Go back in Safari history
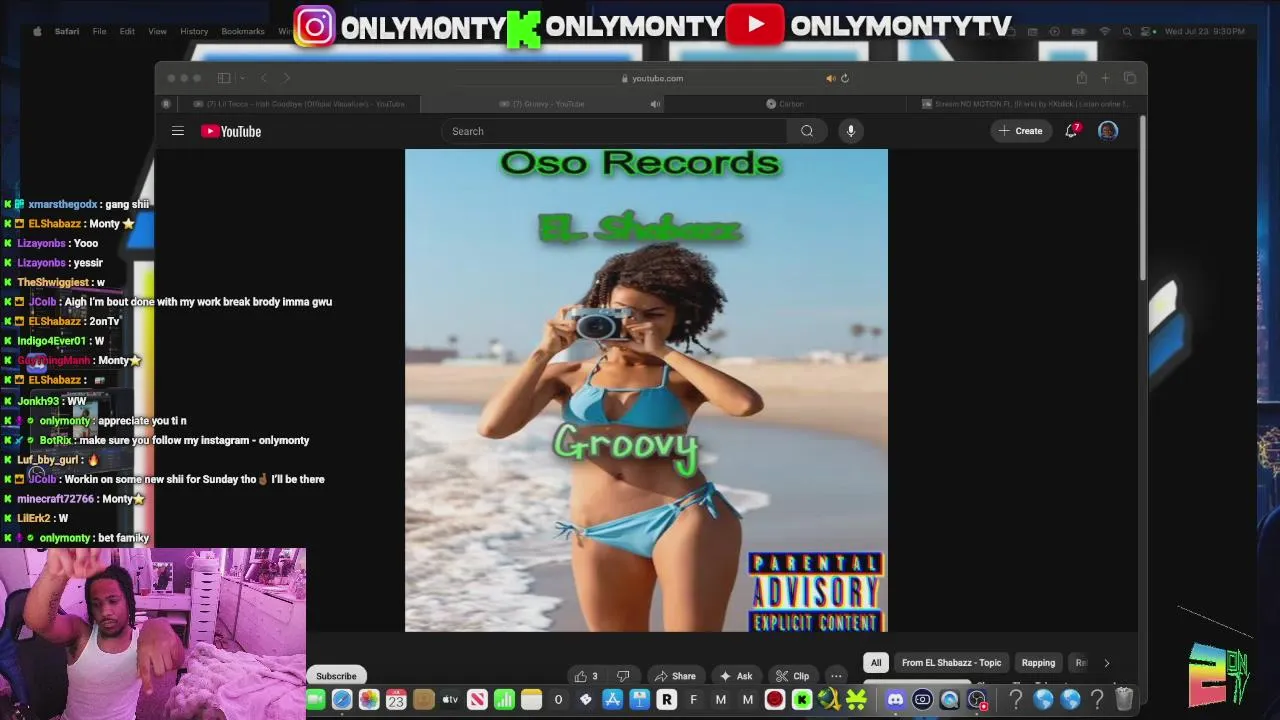Image resolution: width=1280 pixels, height=720 pixels. pos(264,78)
